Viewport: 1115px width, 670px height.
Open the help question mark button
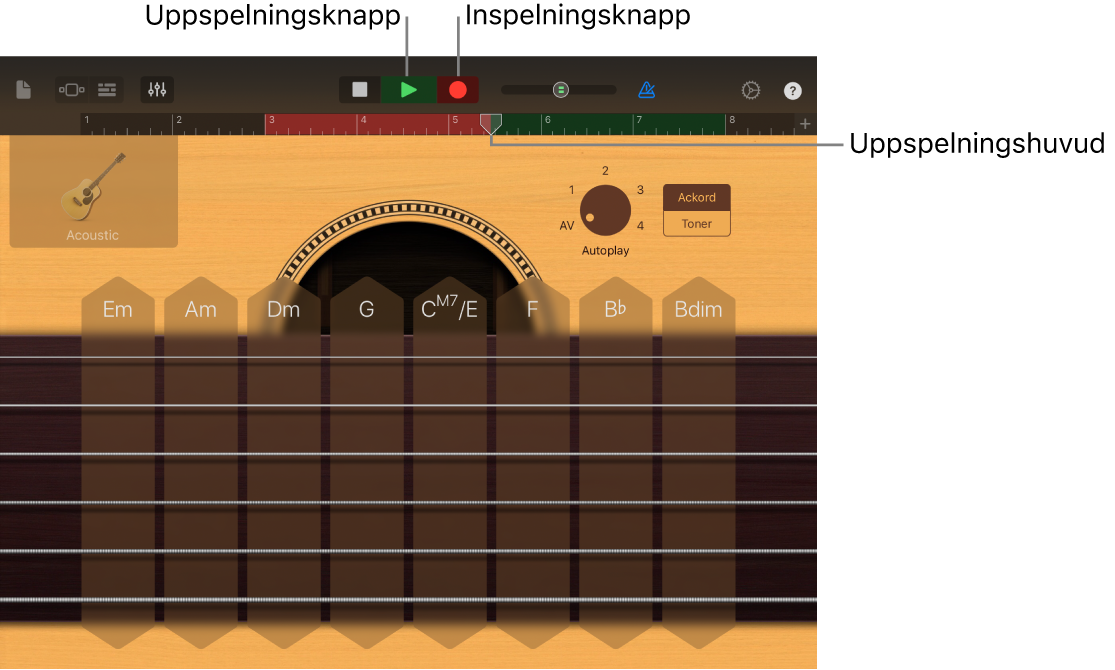(x=792, y=91)
